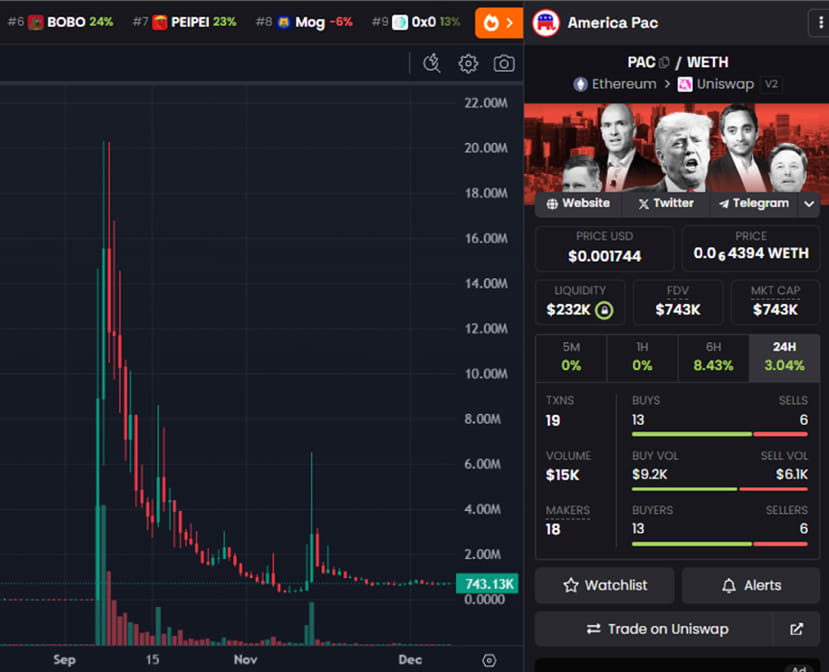Click the America Pac elephant logo
This screenshot has height=672, width=829.
tap(546, 23)
